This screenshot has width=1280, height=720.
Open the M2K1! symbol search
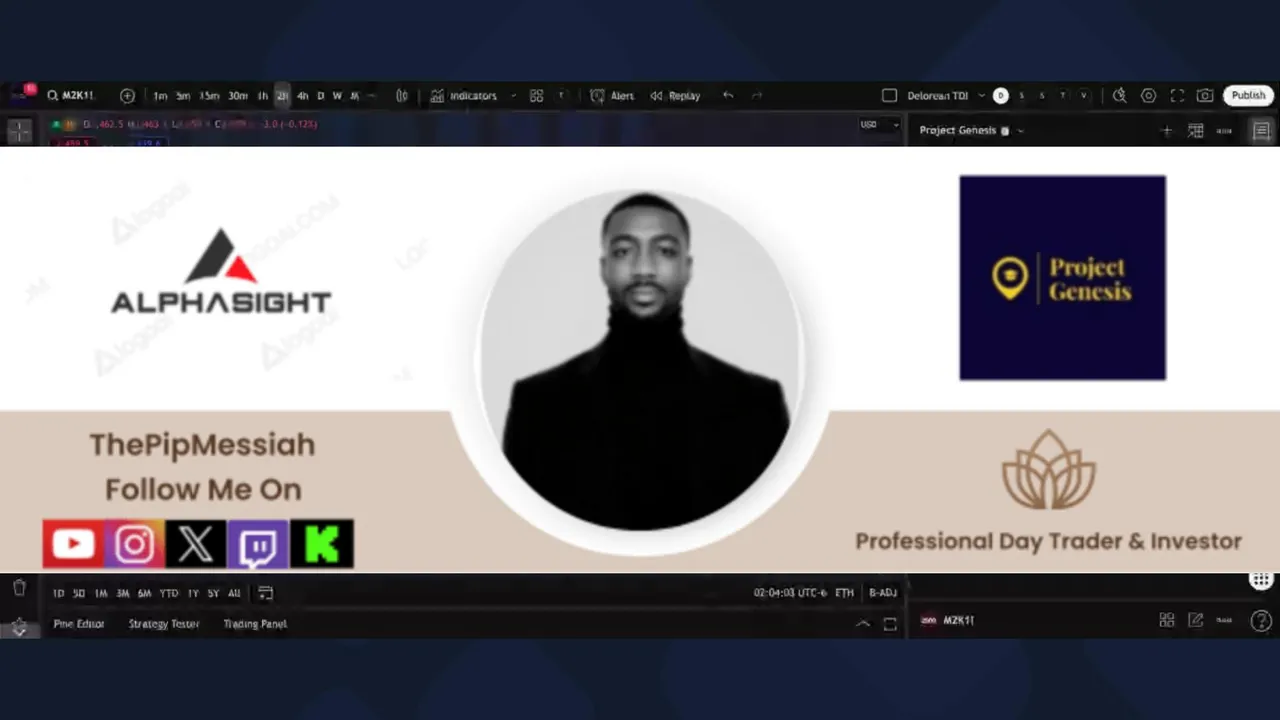[x=70, y=96]
